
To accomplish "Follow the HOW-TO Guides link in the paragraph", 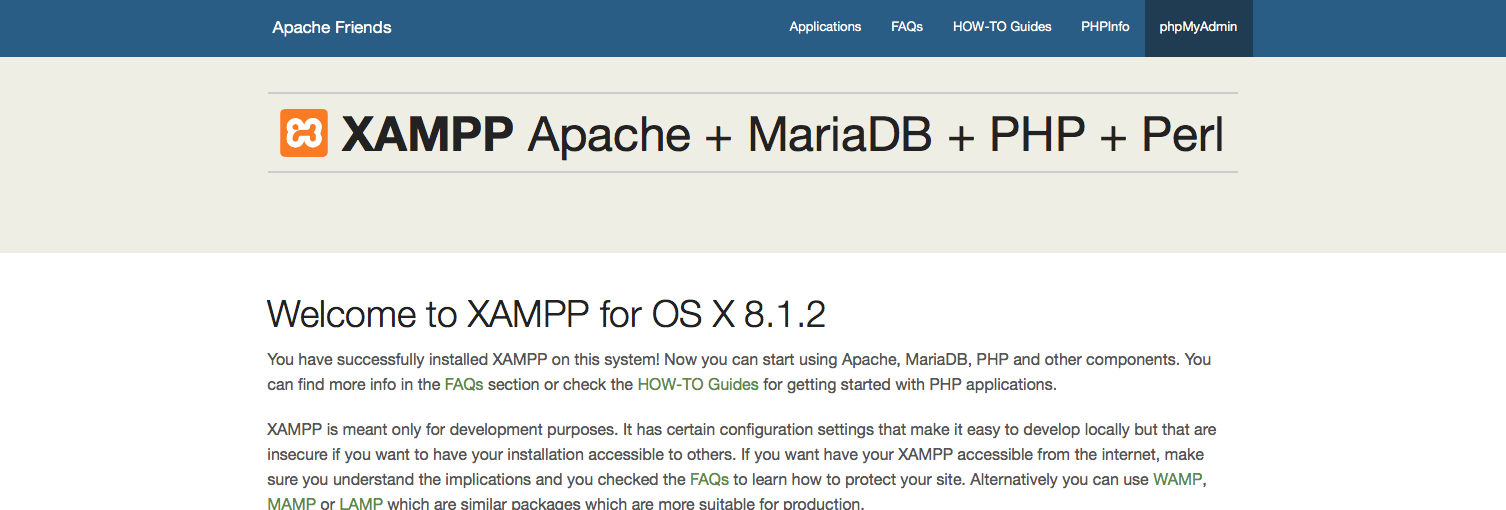I will [698, 384].
